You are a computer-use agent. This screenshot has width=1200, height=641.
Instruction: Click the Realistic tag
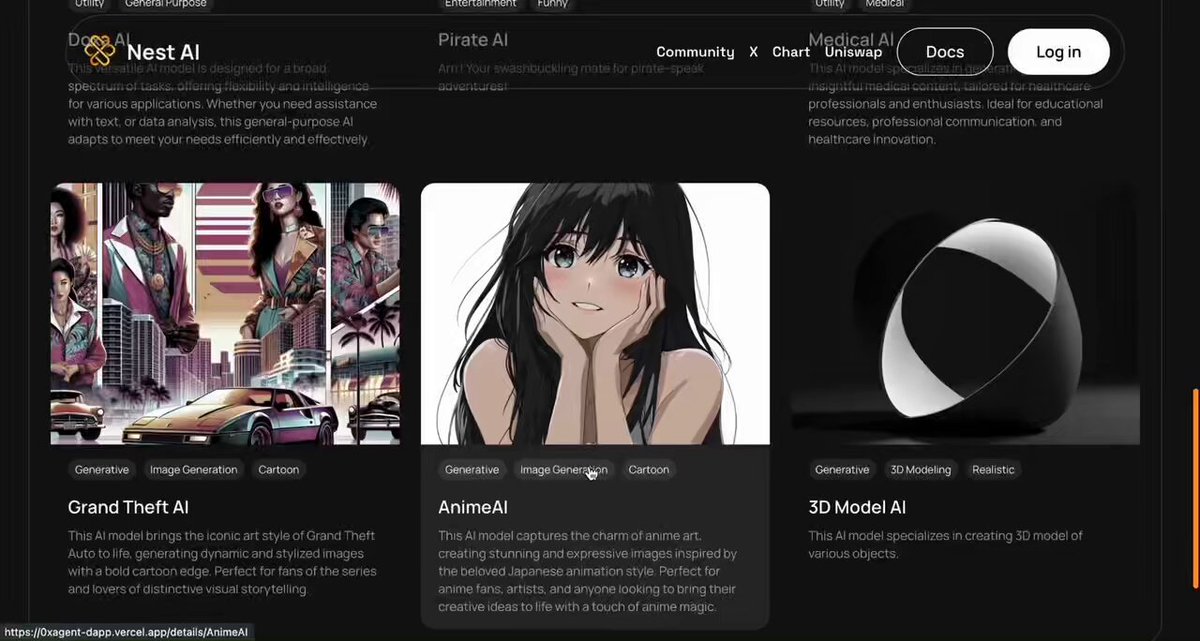[993, 470]
